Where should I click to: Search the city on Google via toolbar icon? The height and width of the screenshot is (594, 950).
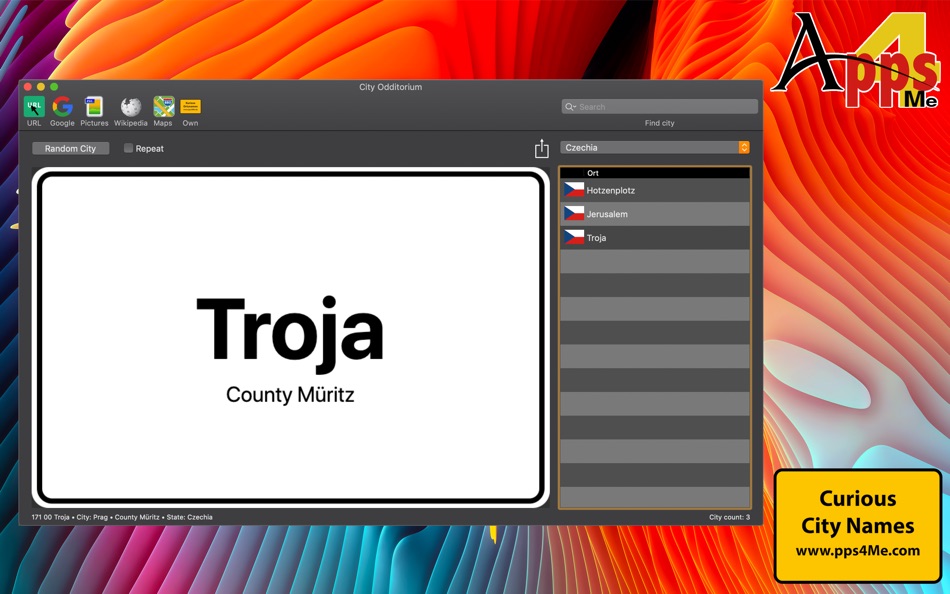coord(61,108)
